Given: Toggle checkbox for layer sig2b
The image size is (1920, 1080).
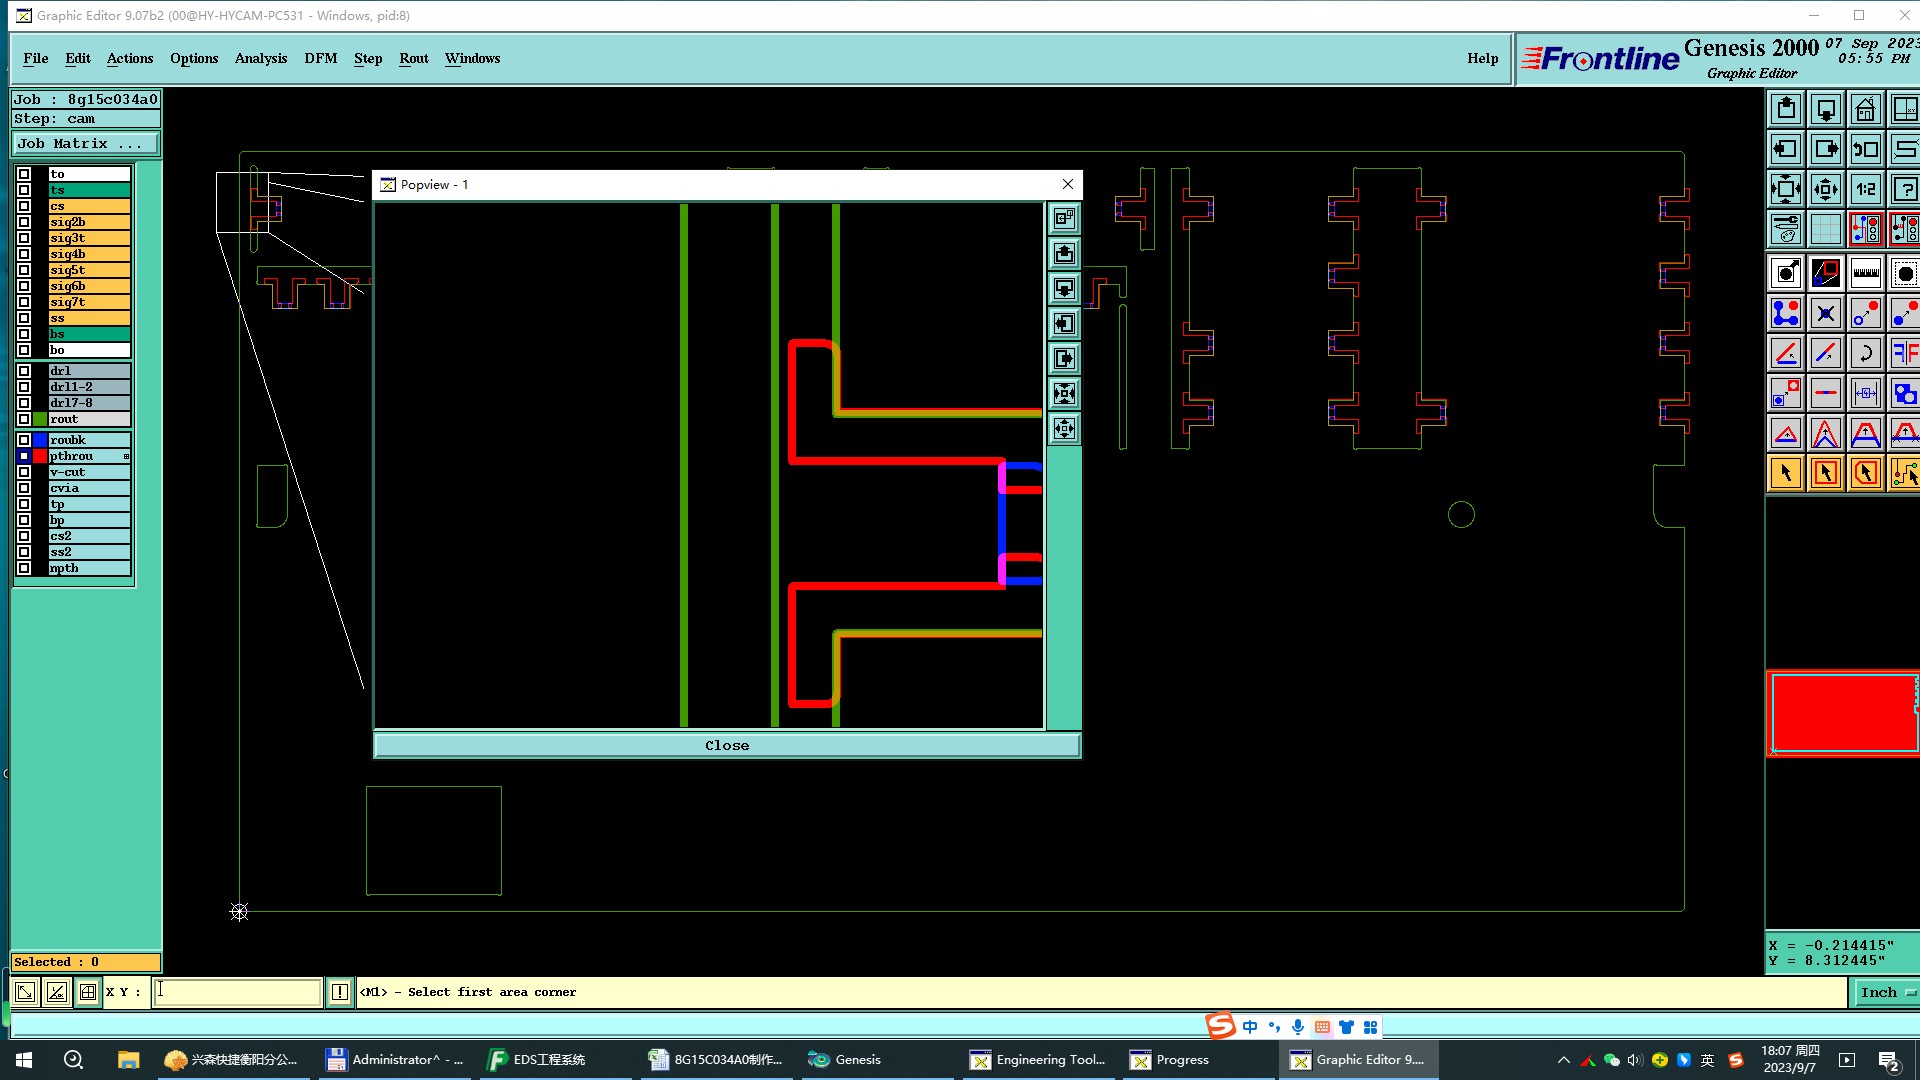Looking at the screenshot, I should pyautogui.click(x=24, y=222).
